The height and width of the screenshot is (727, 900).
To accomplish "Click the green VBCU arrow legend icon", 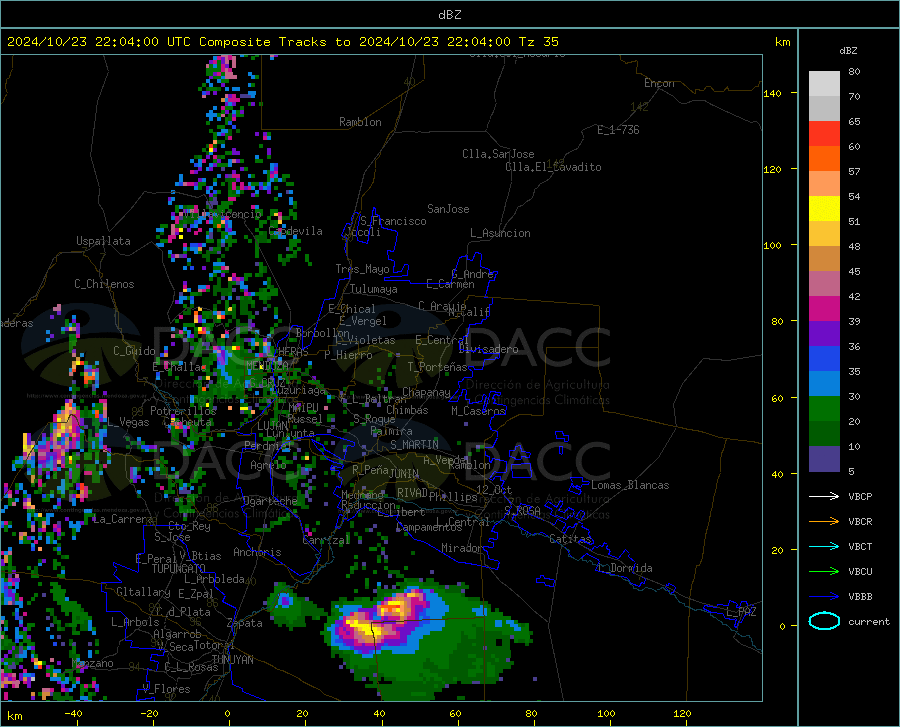I will click(824, 572).
